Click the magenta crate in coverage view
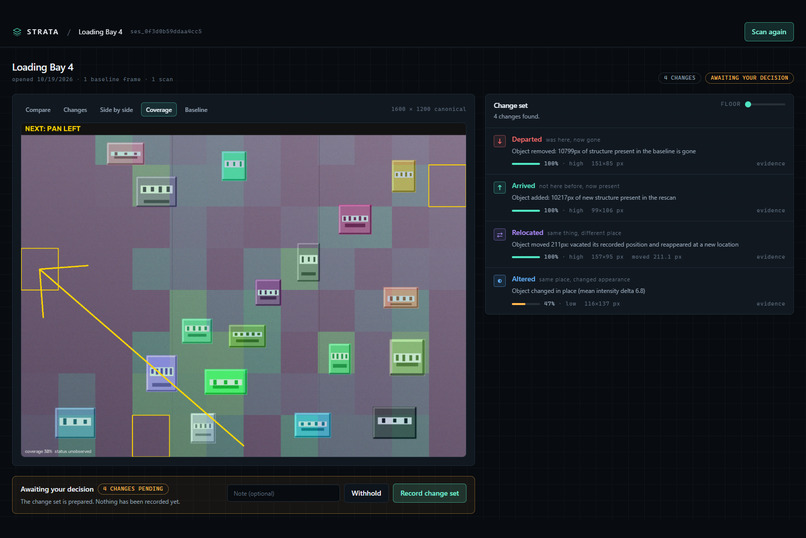Screen dimensions: 806x538 point(355,219)
